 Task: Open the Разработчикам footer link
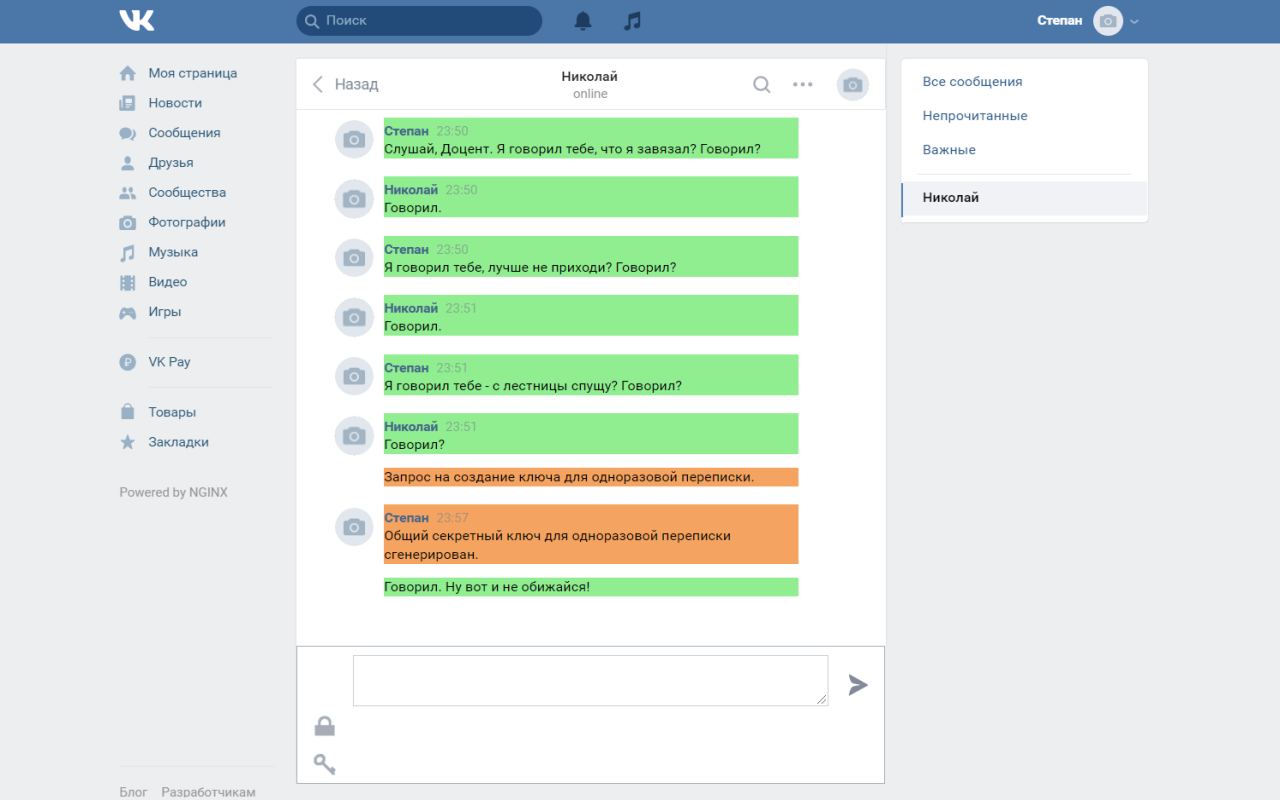coord(208,792)
